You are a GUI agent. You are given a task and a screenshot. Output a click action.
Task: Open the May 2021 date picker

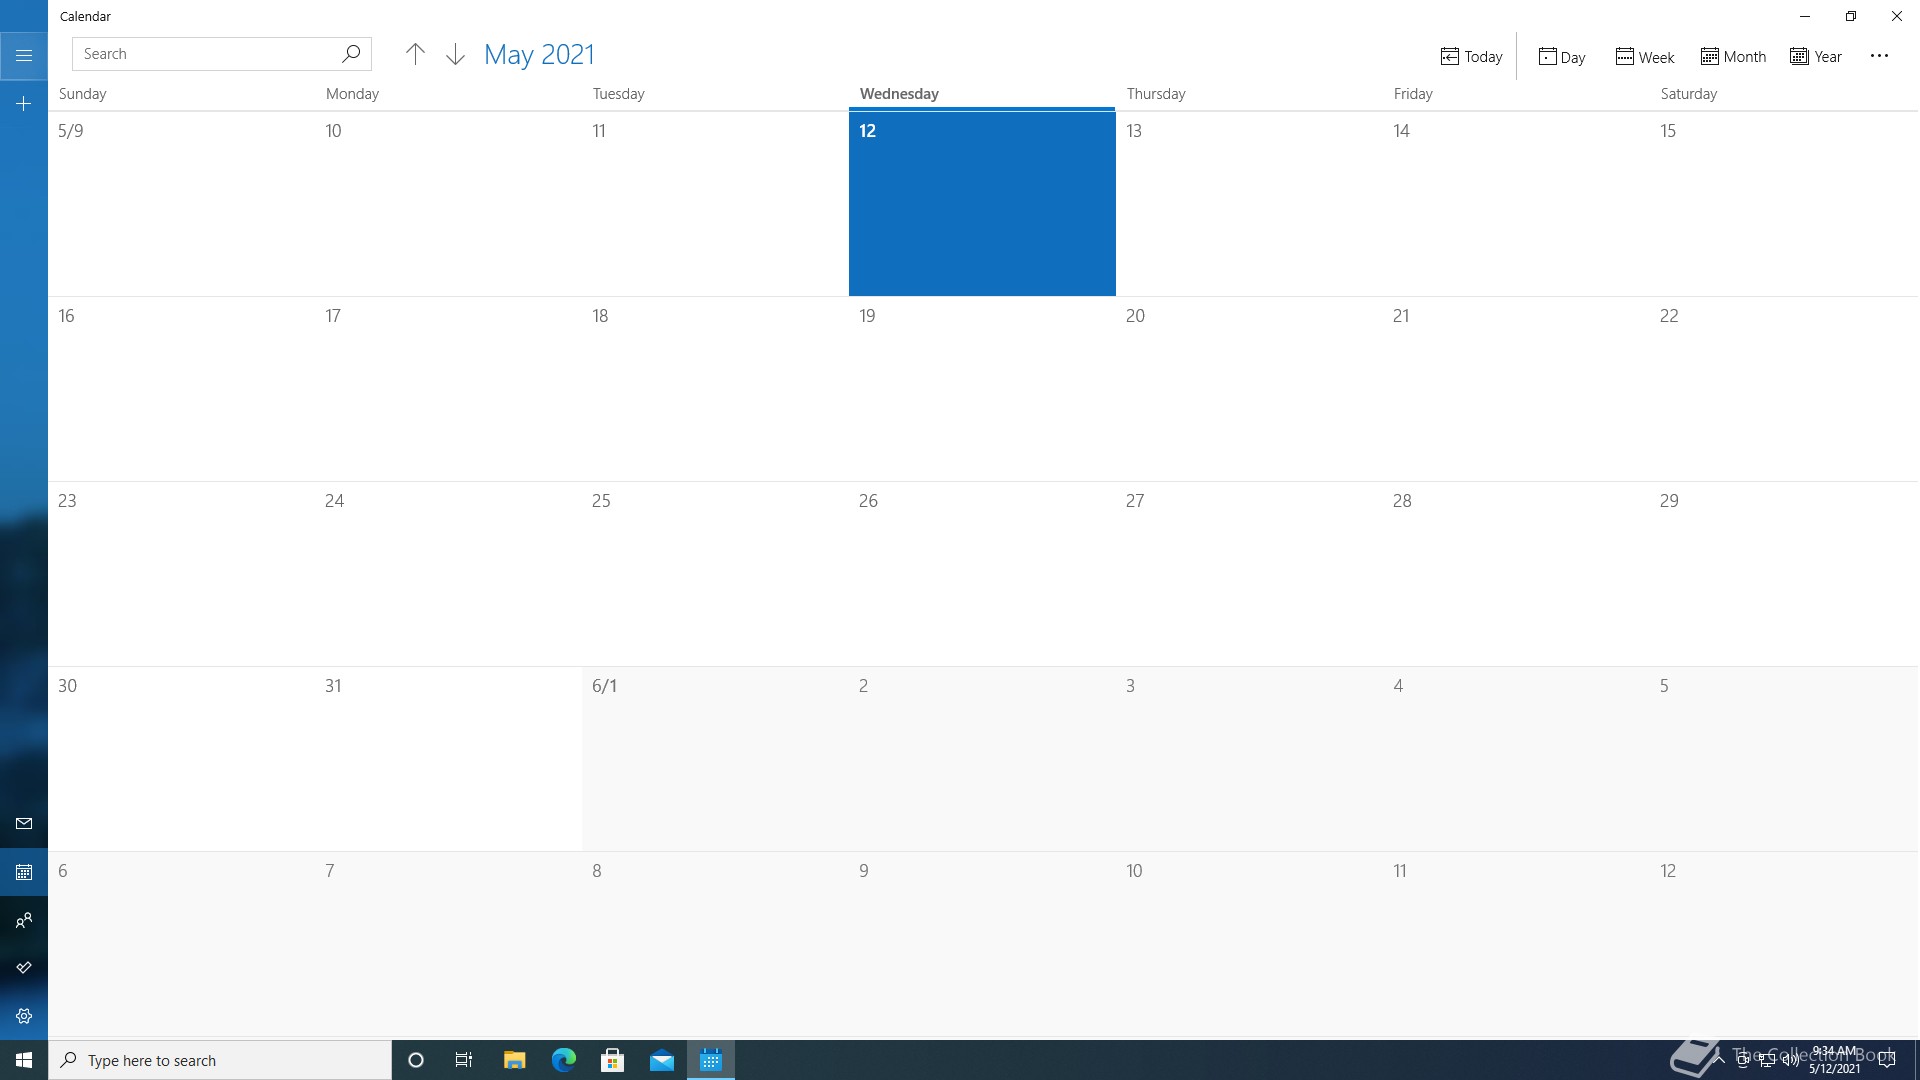click(539, 54)
